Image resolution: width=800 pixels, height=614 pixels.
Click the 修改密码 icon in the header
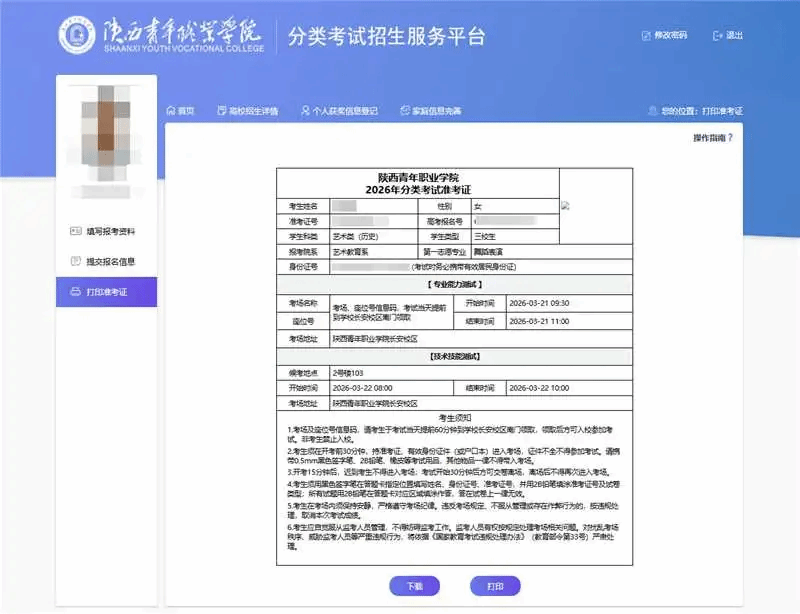tap(645, 35)
